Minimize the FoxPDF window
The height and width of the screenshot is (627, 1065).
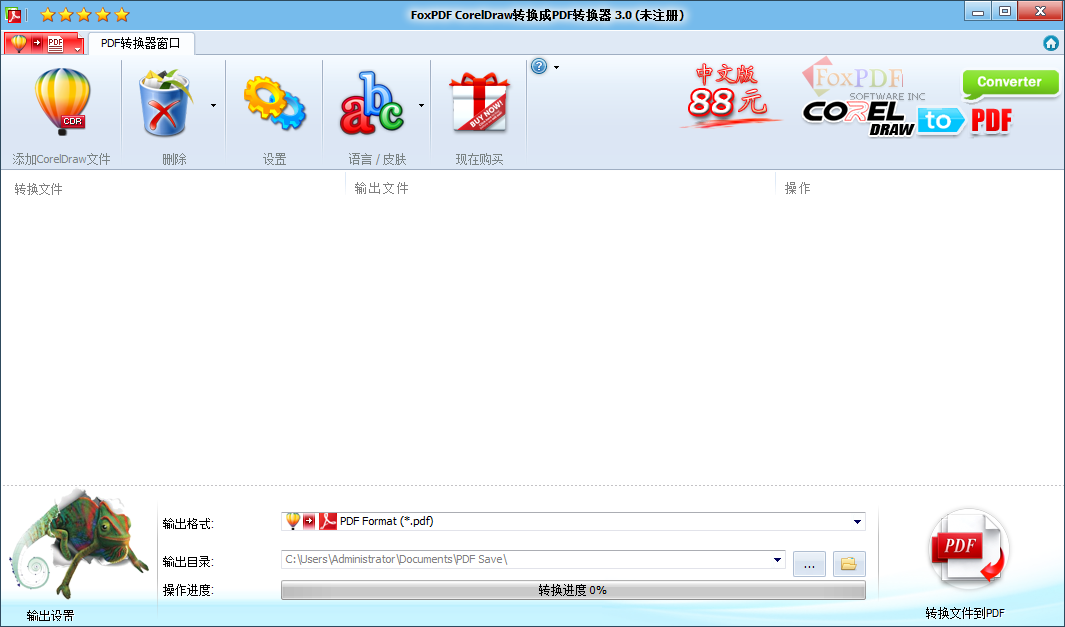pos(978,12)
